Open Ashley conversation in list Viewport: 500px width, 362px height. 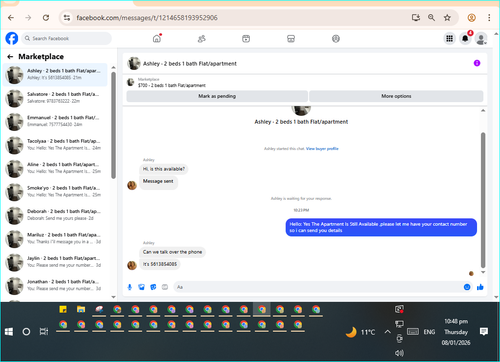point(55,74)
